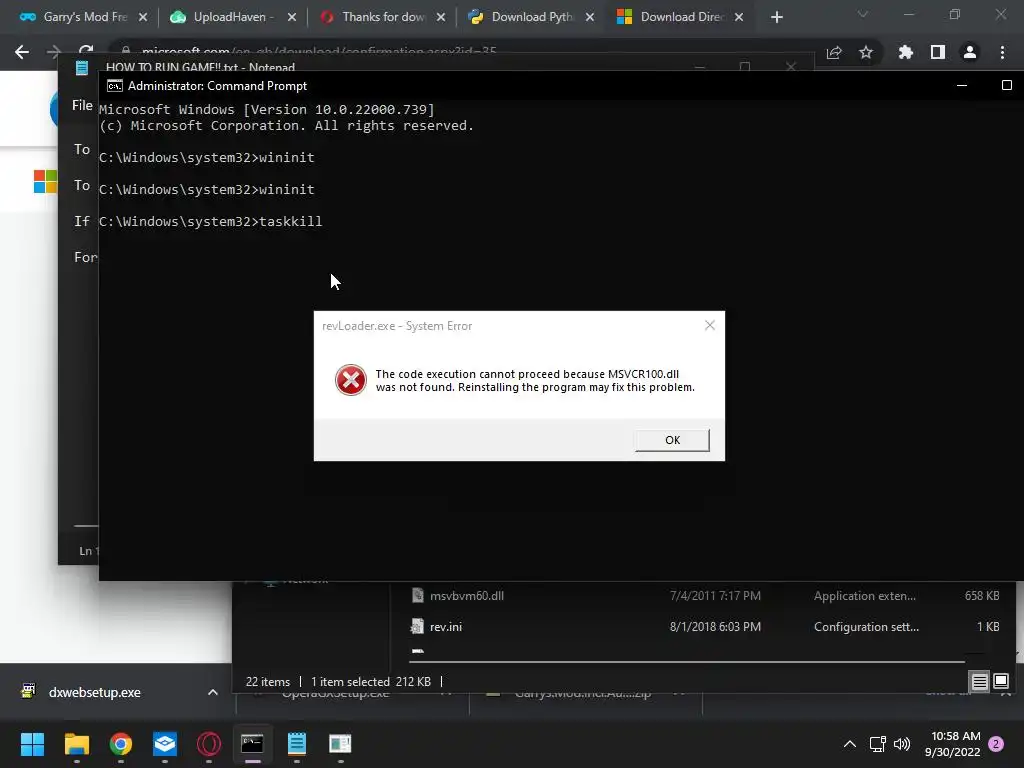The width and height of the screenshot is (1024, 768).
Task: Open the Windows Start menu
Action: pos(32,744)
